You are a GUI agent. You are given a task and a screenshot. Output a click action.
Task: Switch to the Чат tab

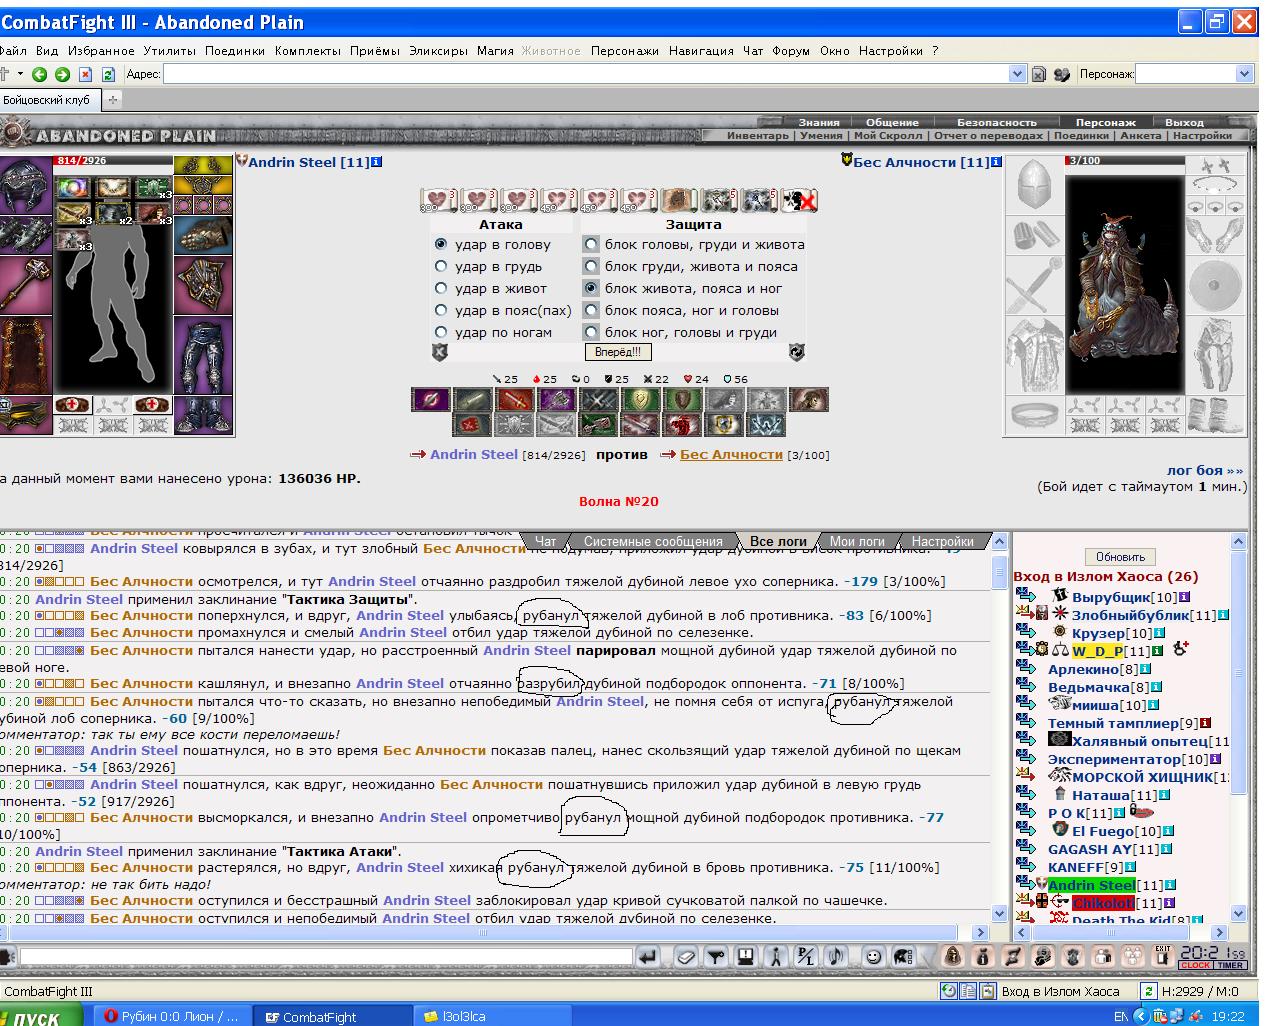546,541
